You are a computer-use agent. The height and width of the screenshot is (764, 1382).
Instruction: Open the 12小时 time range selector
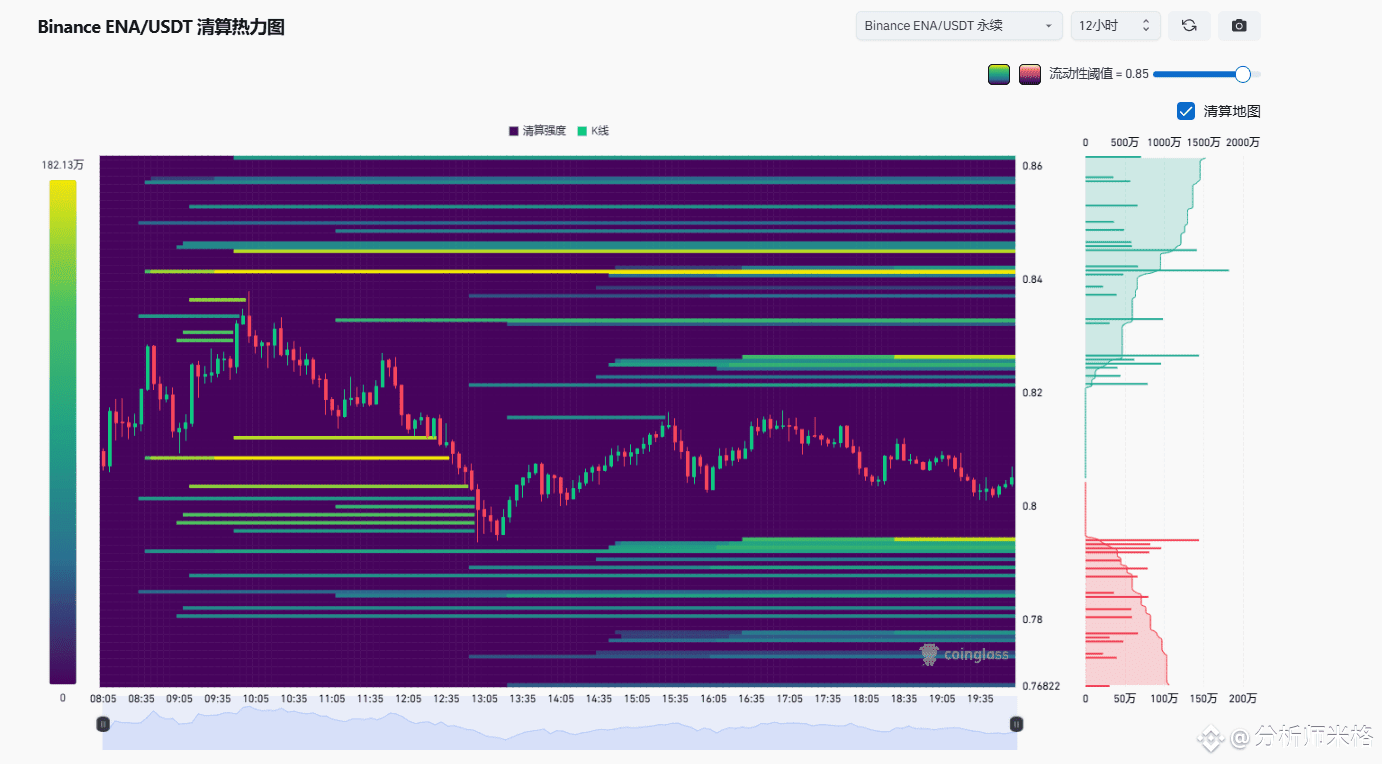1116,26
